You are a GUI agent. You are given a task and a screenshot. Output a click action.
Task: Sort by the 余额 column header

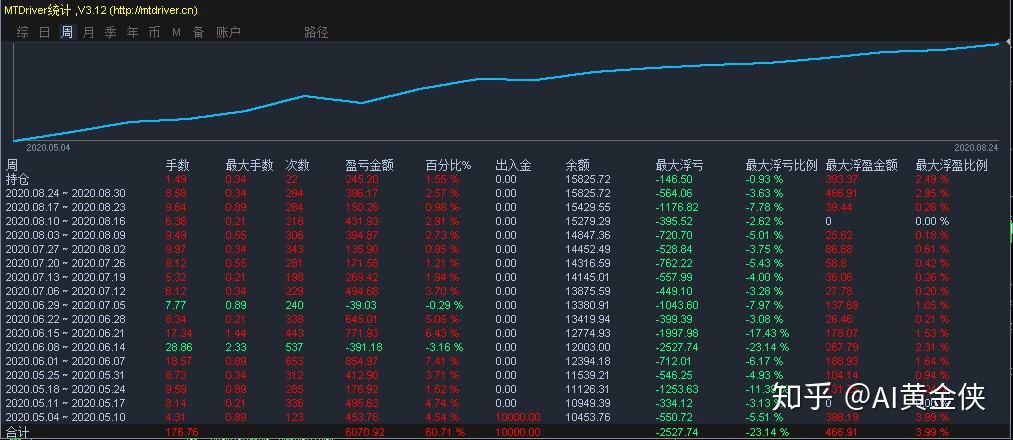pos(578,165)
